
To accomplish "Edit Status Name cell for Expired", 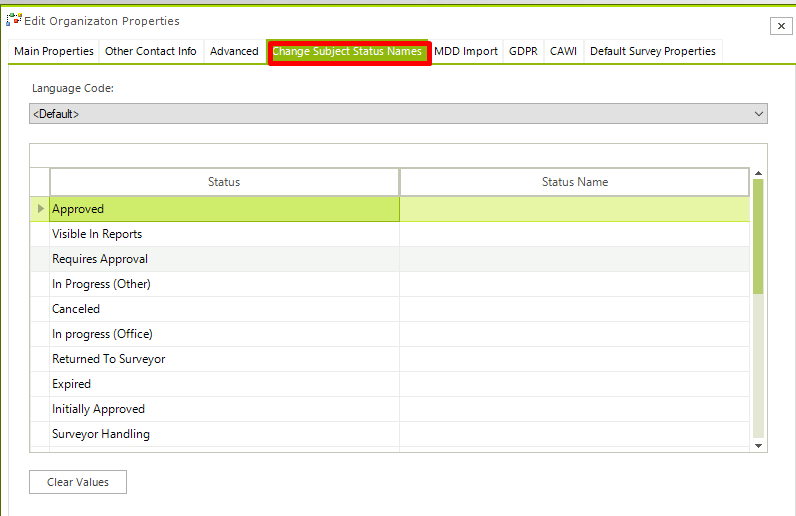I will 575,384.
